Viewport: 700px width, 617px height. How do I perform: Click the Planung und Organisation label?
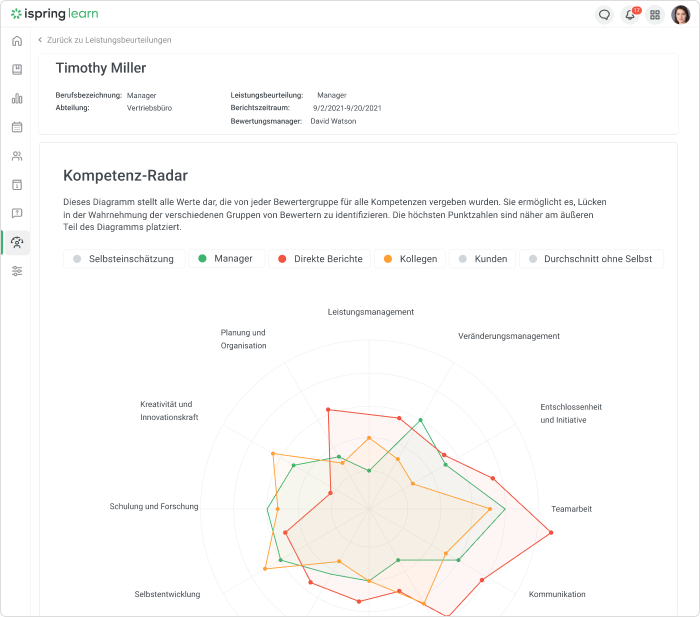[x=243, y=339]
